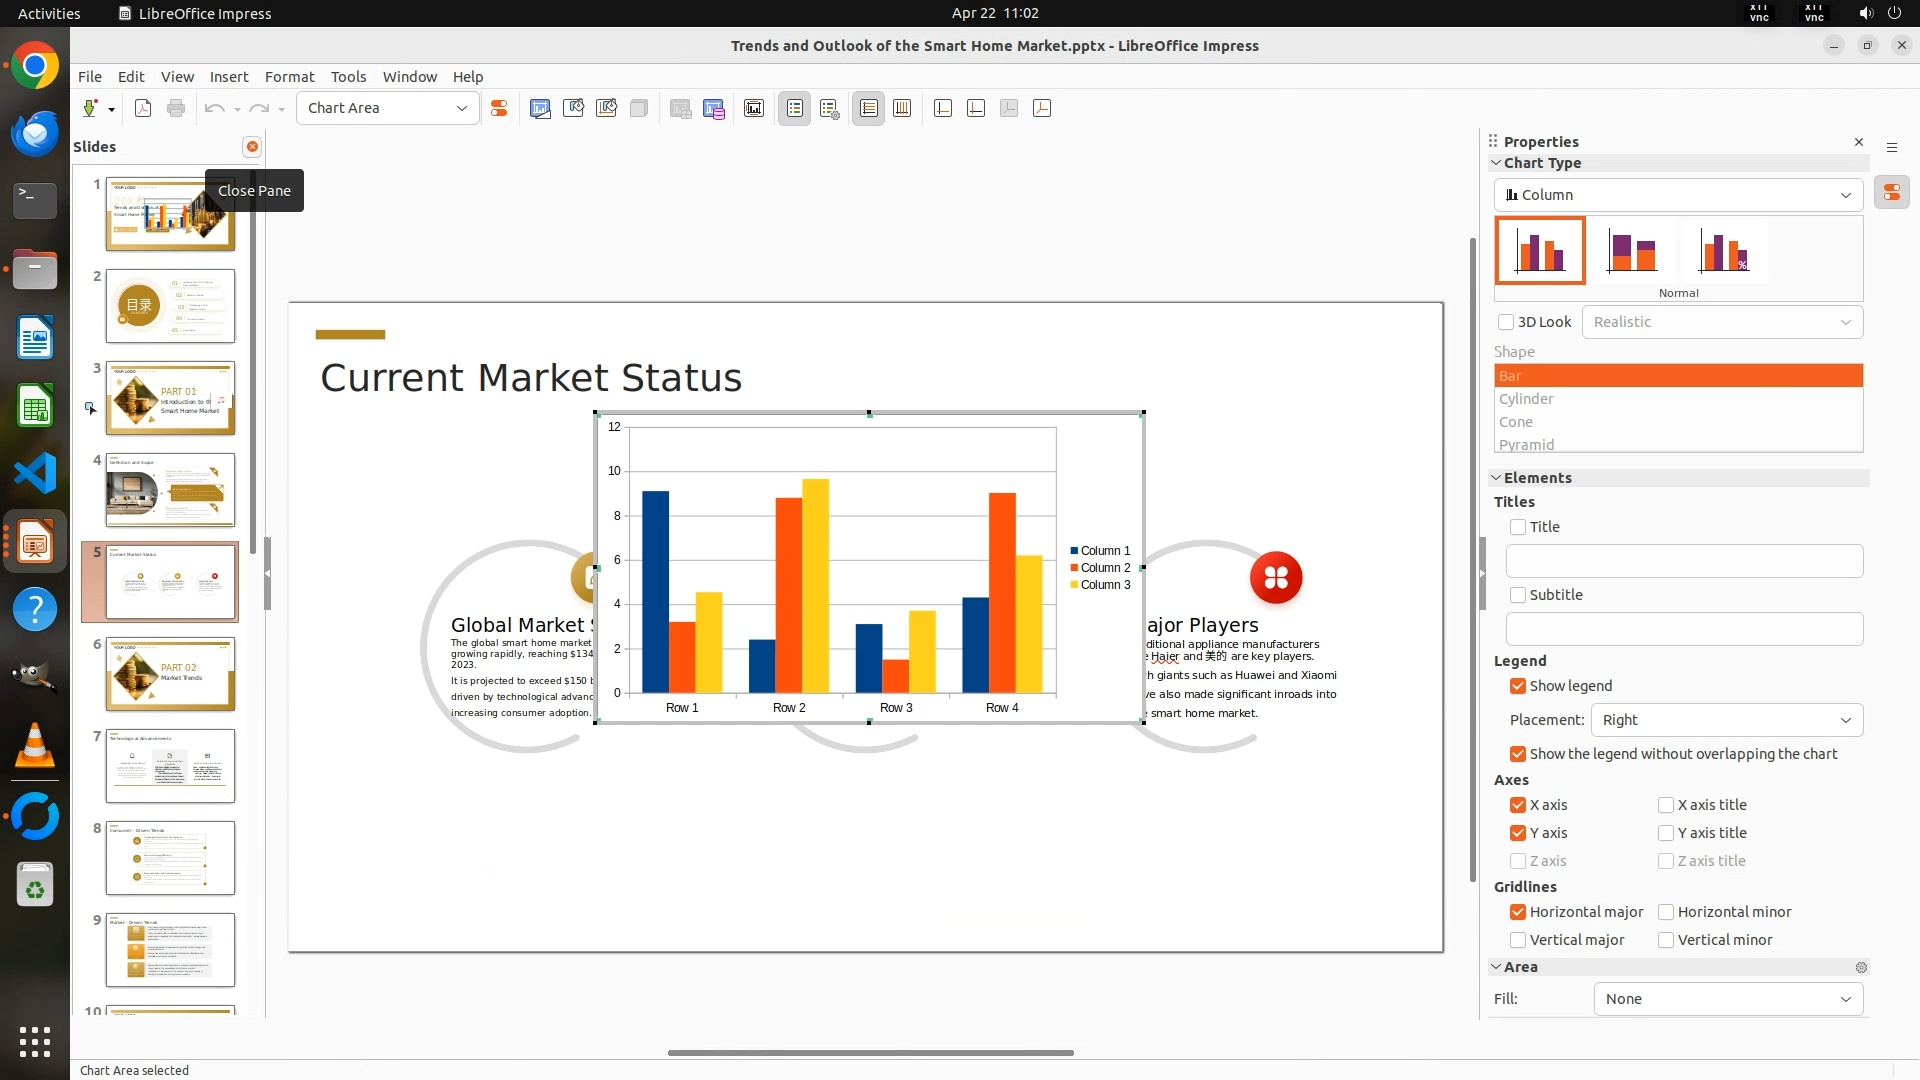
Task: Click the Format Selection toolbar icon
Action: coord(498,109)
